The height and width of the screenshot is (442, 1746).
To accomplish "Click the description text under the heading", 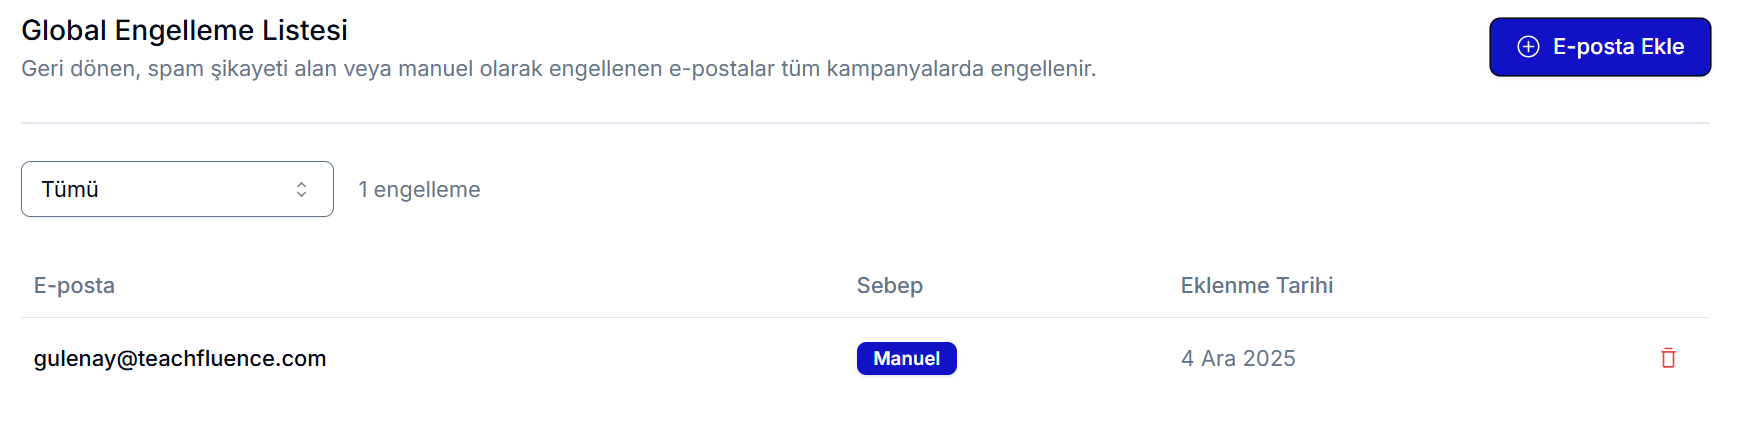I will point(558,69).
